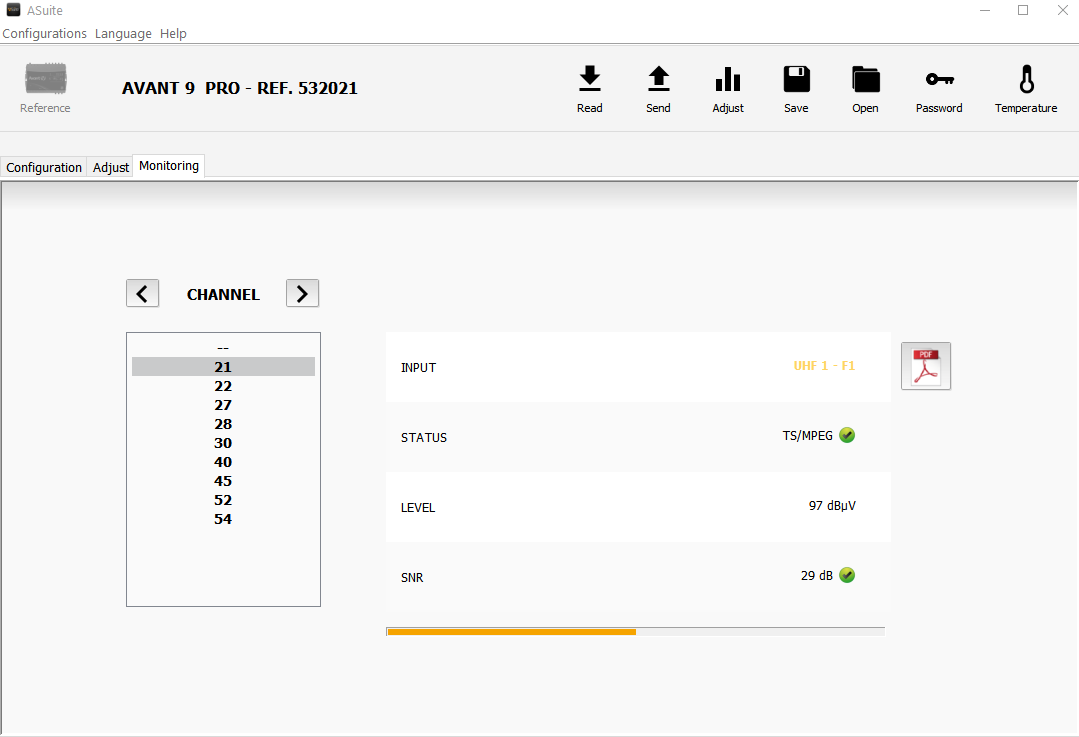
Task: Open the Help menu
Action: 173,34
